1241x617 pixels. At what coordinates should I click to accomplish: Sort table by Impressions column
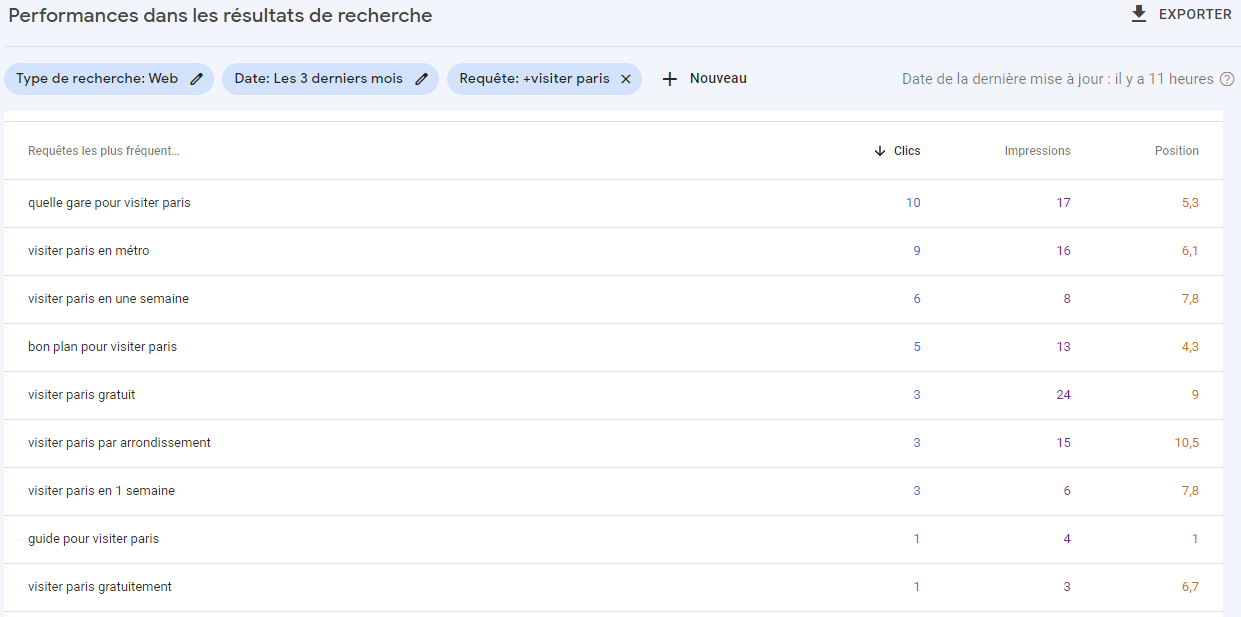[1037, 151]
